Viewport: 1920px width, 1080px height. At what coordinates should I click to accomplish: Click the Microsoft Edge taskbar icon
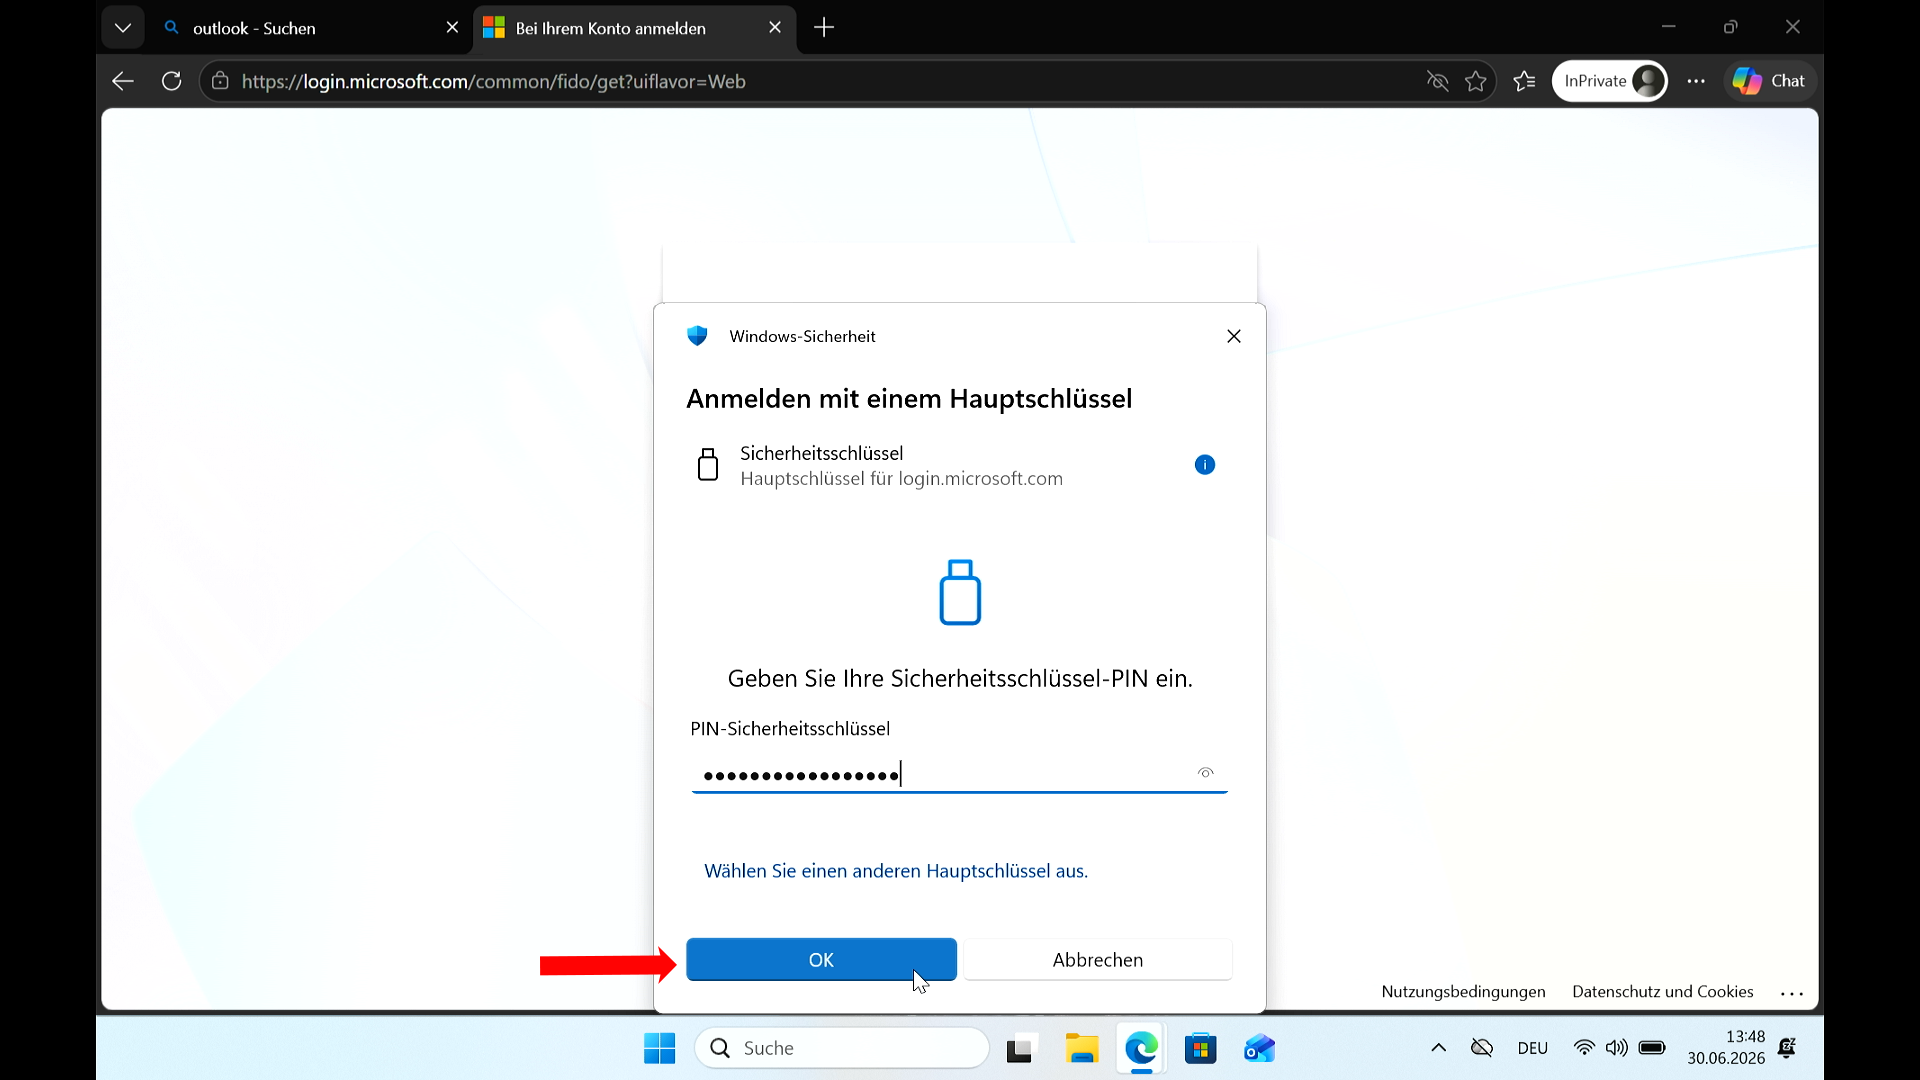tap(1141, 1048)
